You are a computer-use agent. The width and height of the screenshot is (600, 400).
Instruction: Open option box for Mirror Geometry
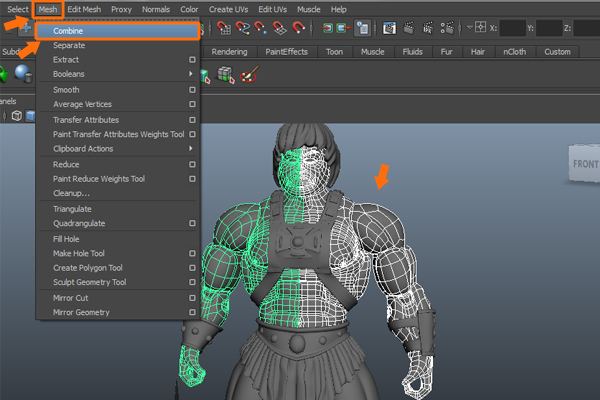coord(191,312)
